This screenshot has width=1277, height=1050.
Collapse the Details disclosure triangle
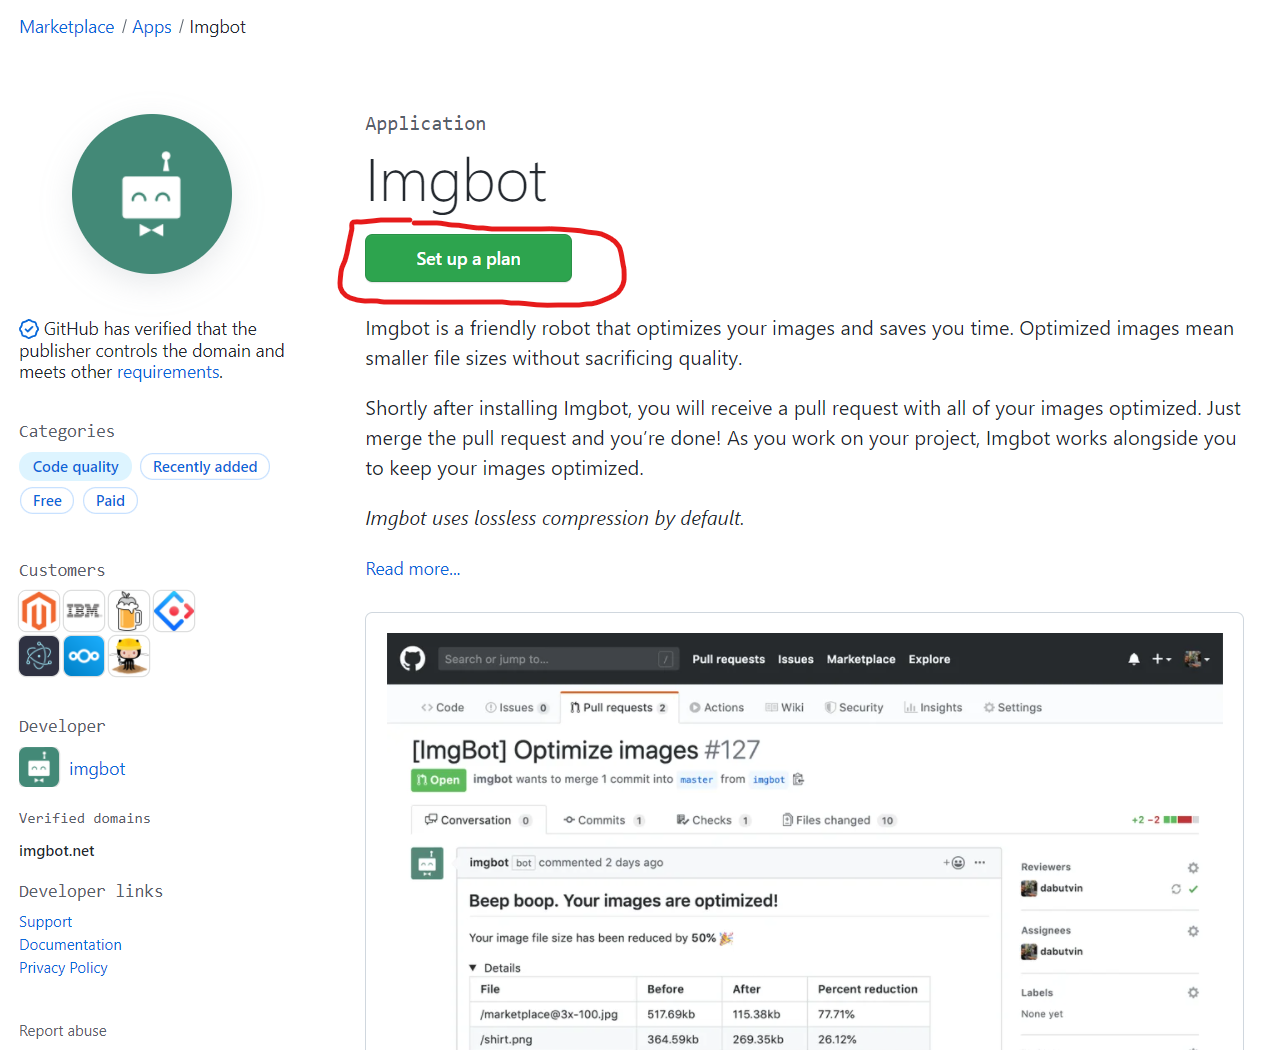pos(473,968)
